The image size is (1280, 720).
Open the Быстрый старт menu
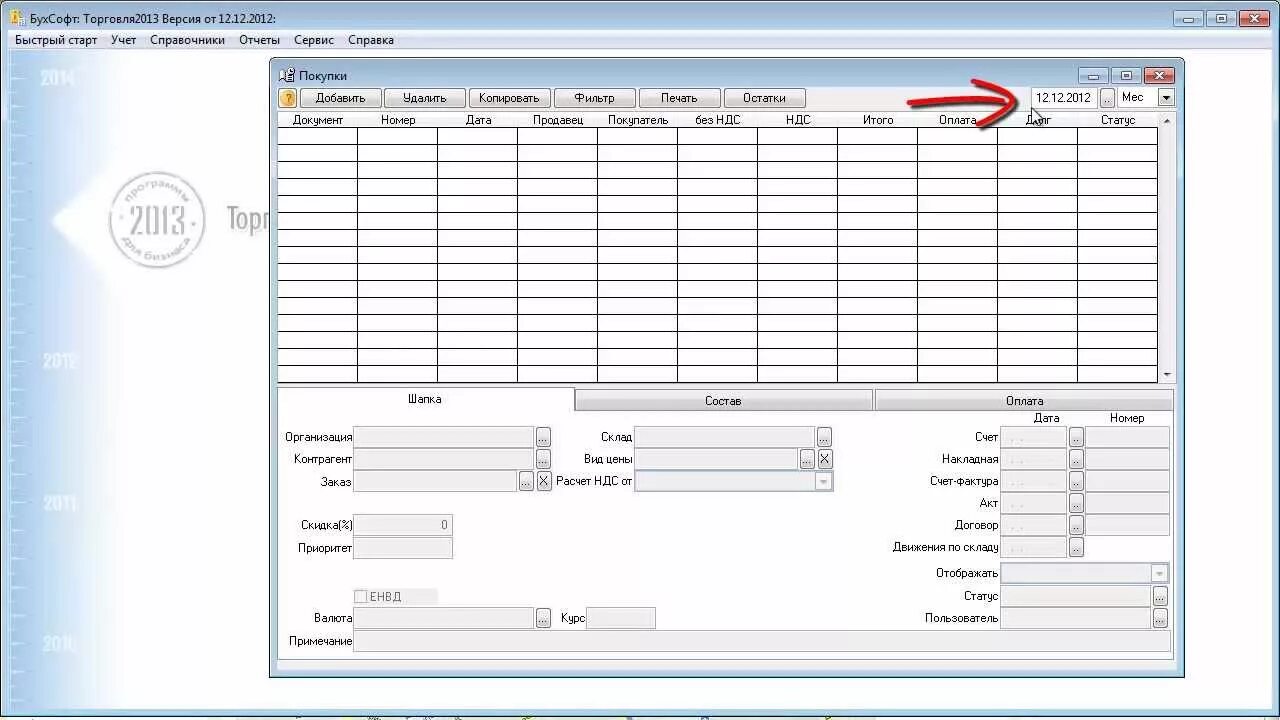coord(56,40)
